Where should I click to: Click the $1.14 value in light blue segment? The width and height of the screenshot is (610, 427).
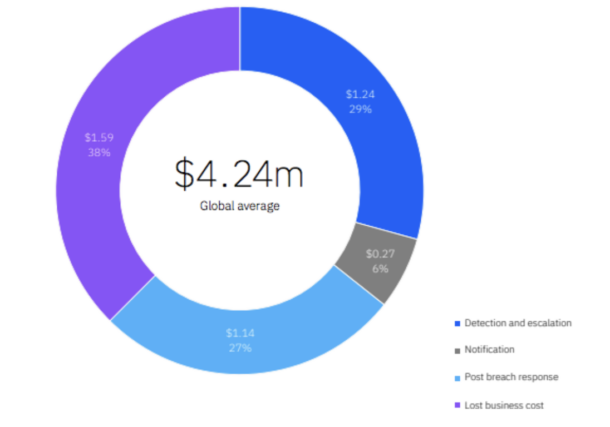[x=240, y=333]
